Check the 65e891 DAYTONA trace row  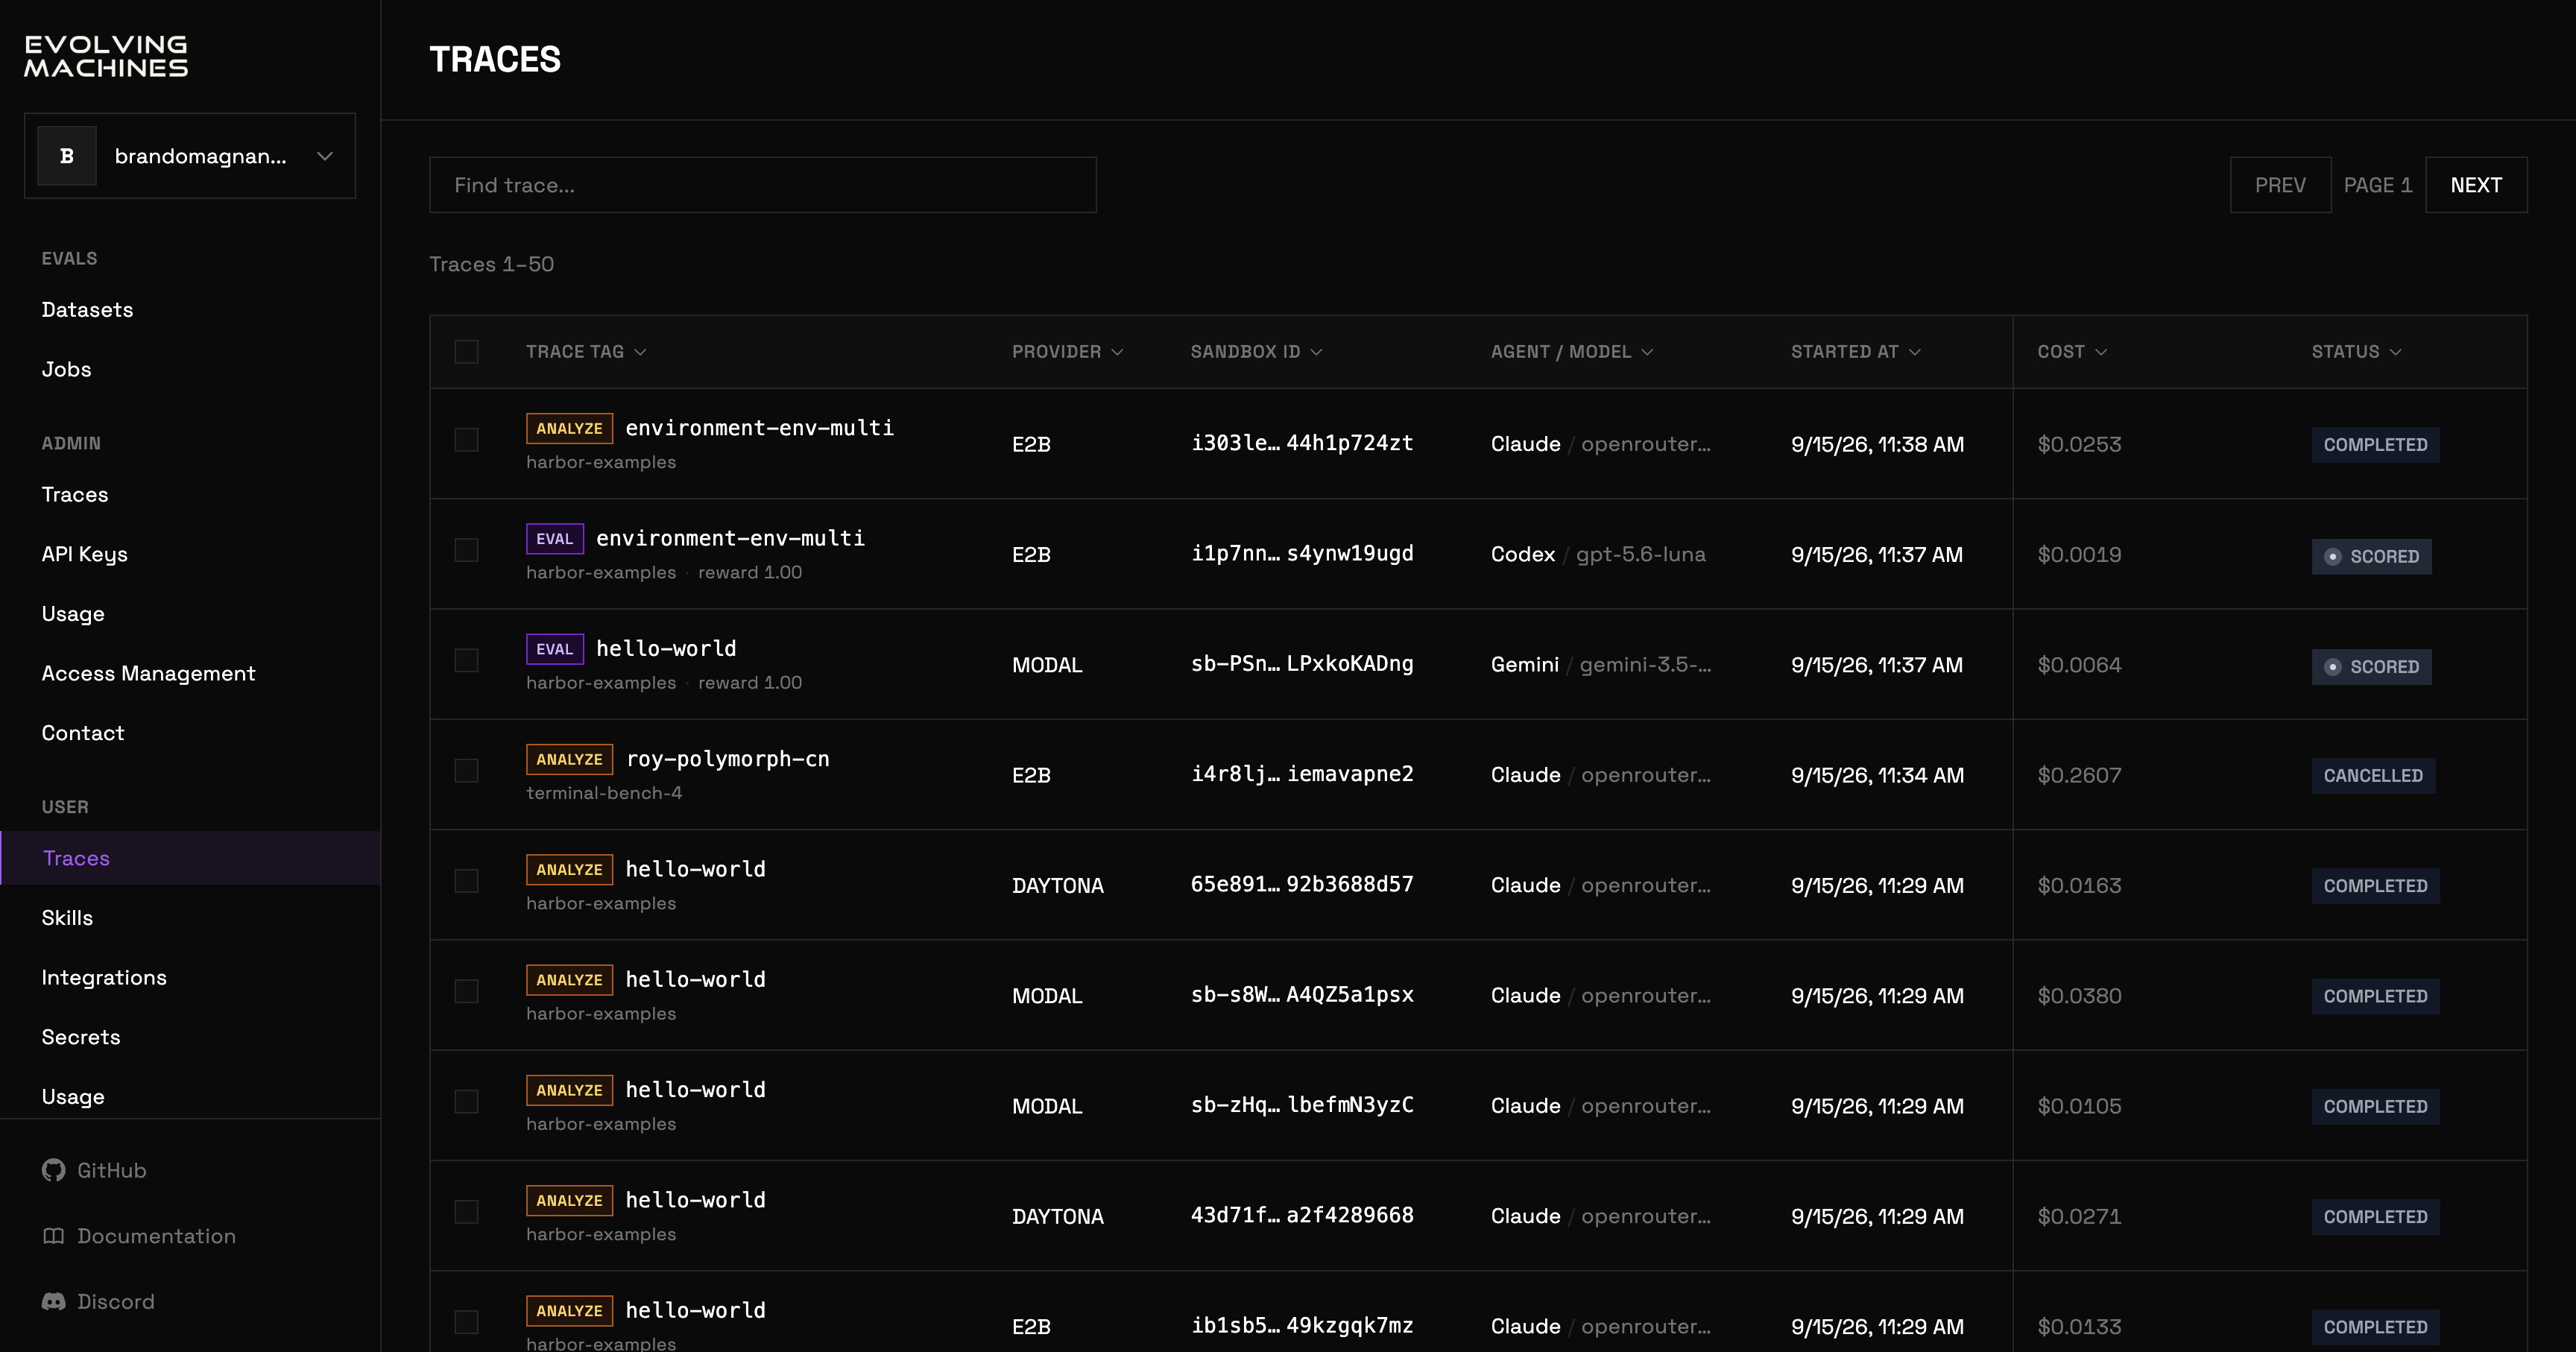point(466,881)
